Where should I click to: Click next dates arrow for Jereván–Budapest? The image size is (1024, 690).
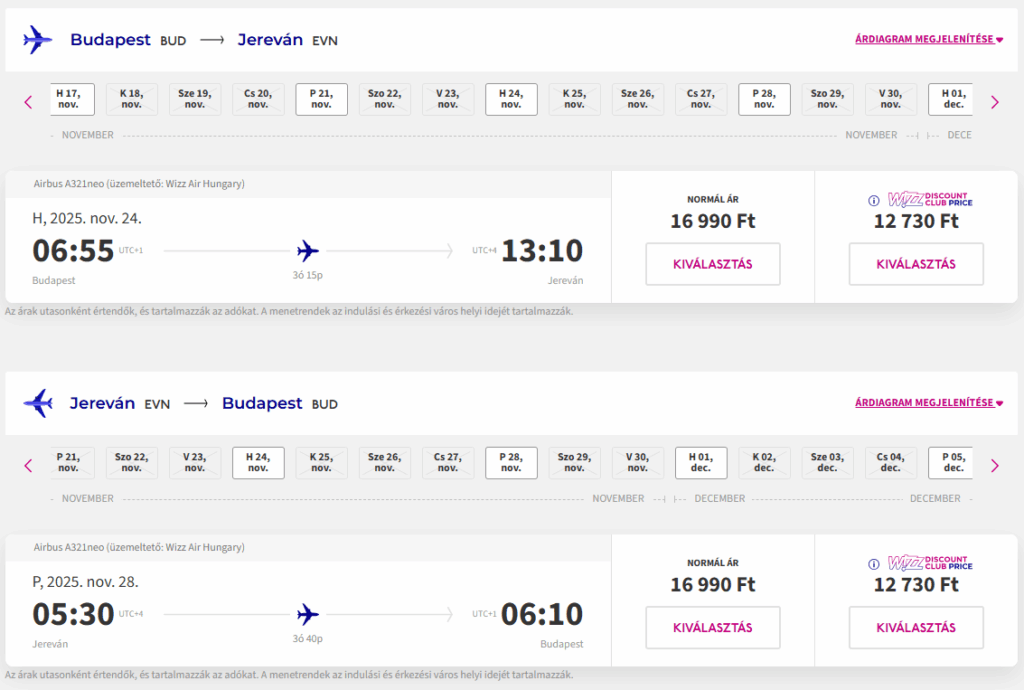(995, 466)
